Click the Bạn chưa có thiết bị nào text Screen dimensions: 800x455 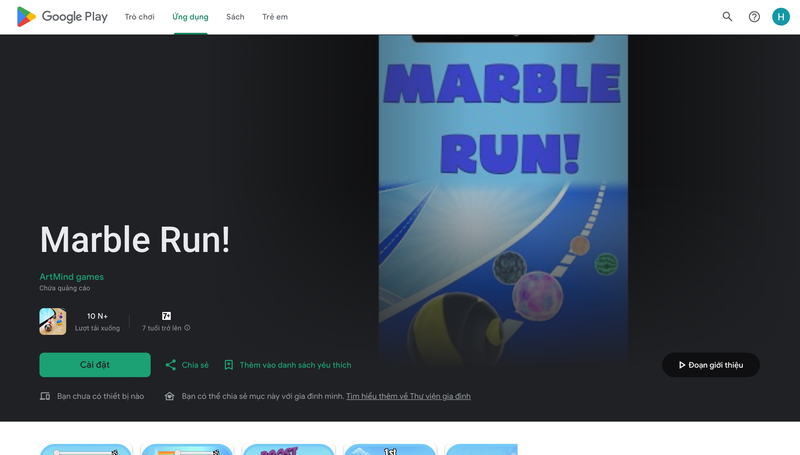coord(101,396)
